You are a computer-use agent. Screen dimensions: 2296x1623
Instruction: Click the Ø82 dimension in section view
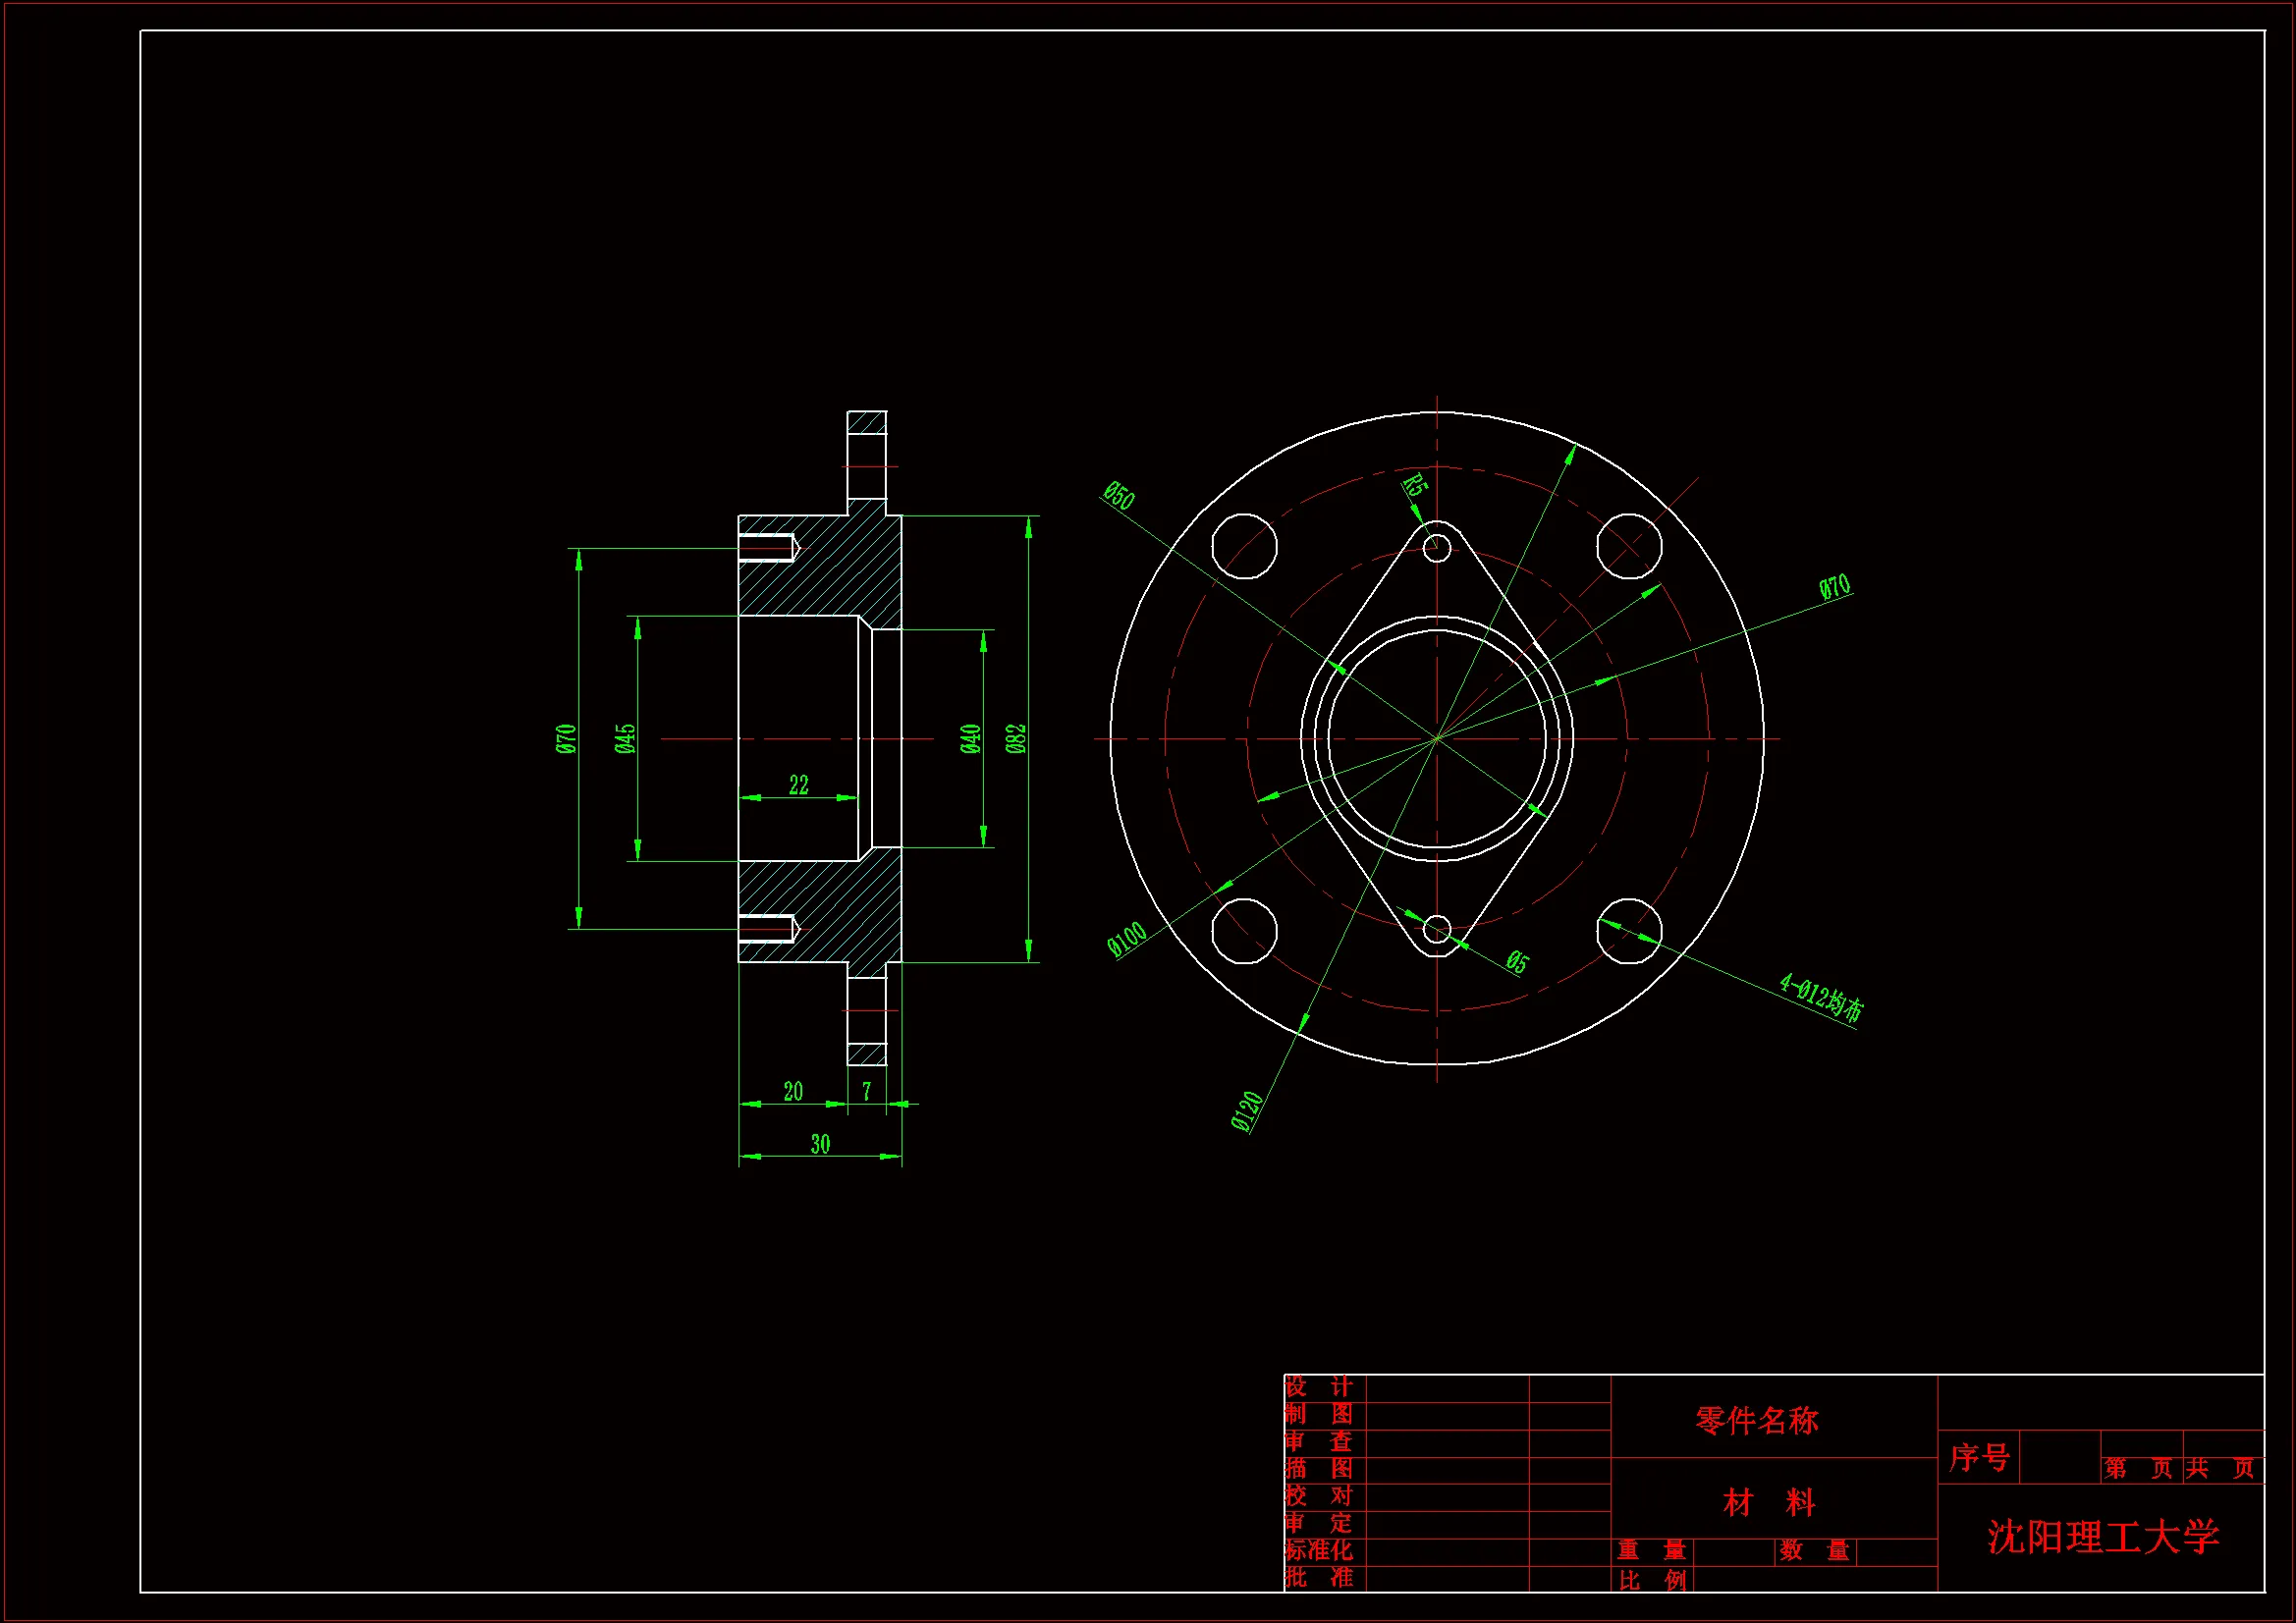[1015, 739]
